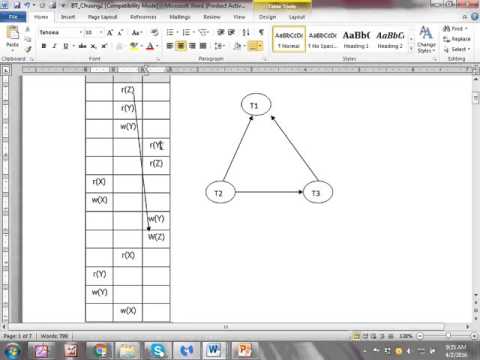Toggle Strikethrough formatting
The height and width of the screenshot is (360, 480).
[x=82, y=46]
